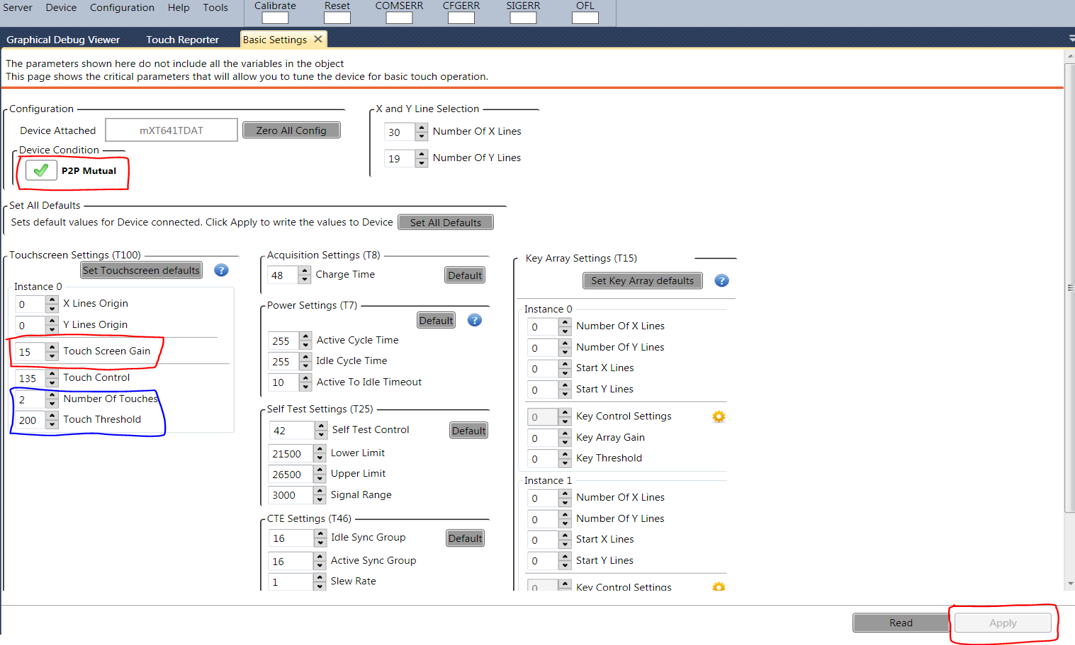Click the green P2P Mutual checkmark icon

coord(41,171)
